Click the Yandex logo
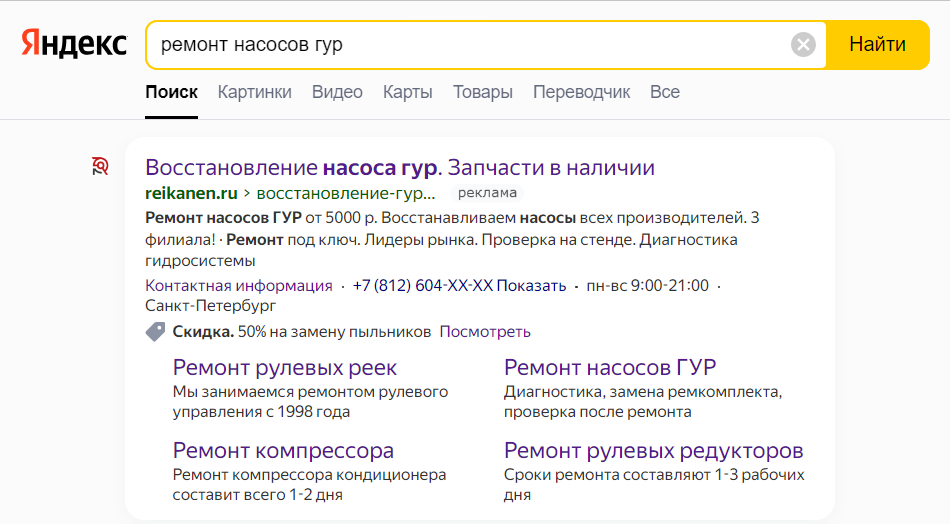The image size is (950, 524). [74, 44]
